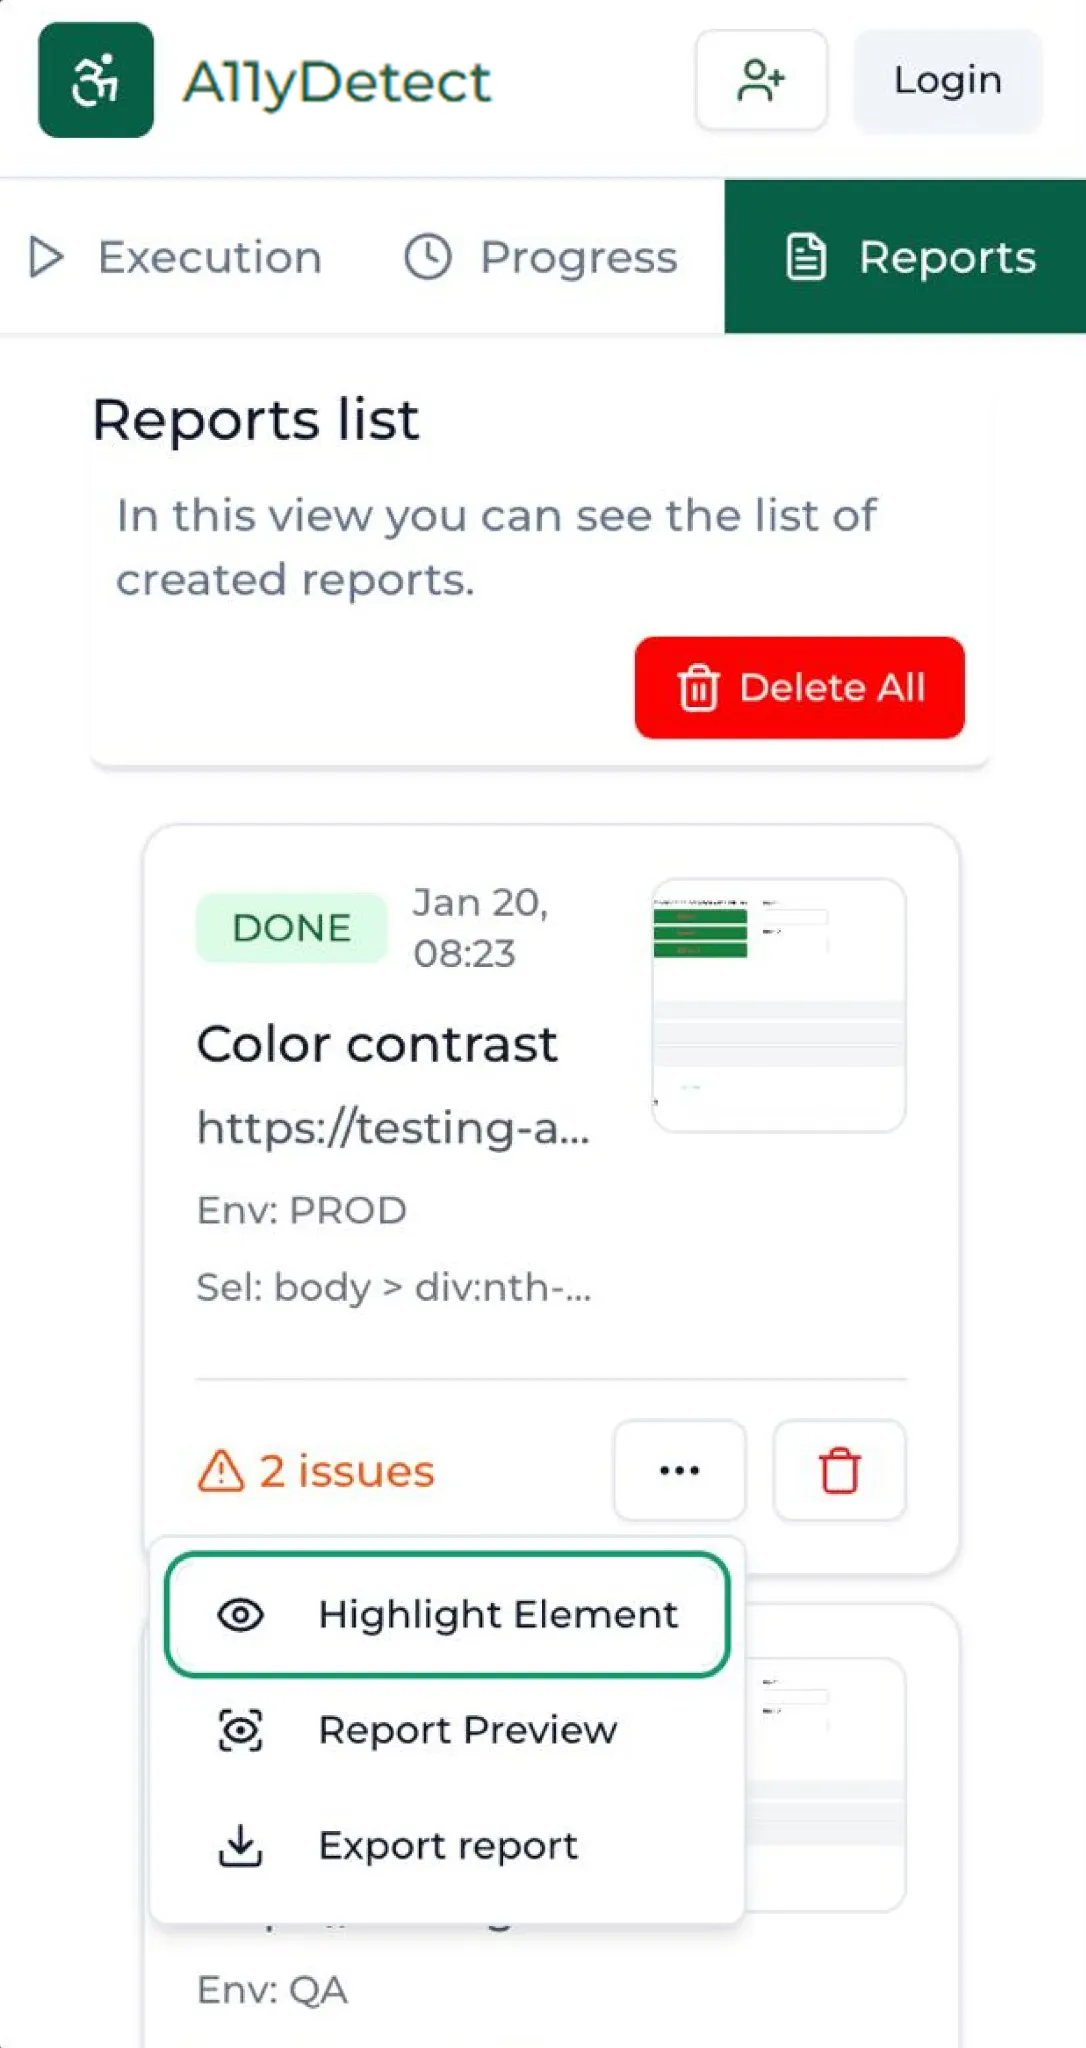
Task: Open the Color contrast report screenshot thumbnail
Action: click(x=778, y=1005)
